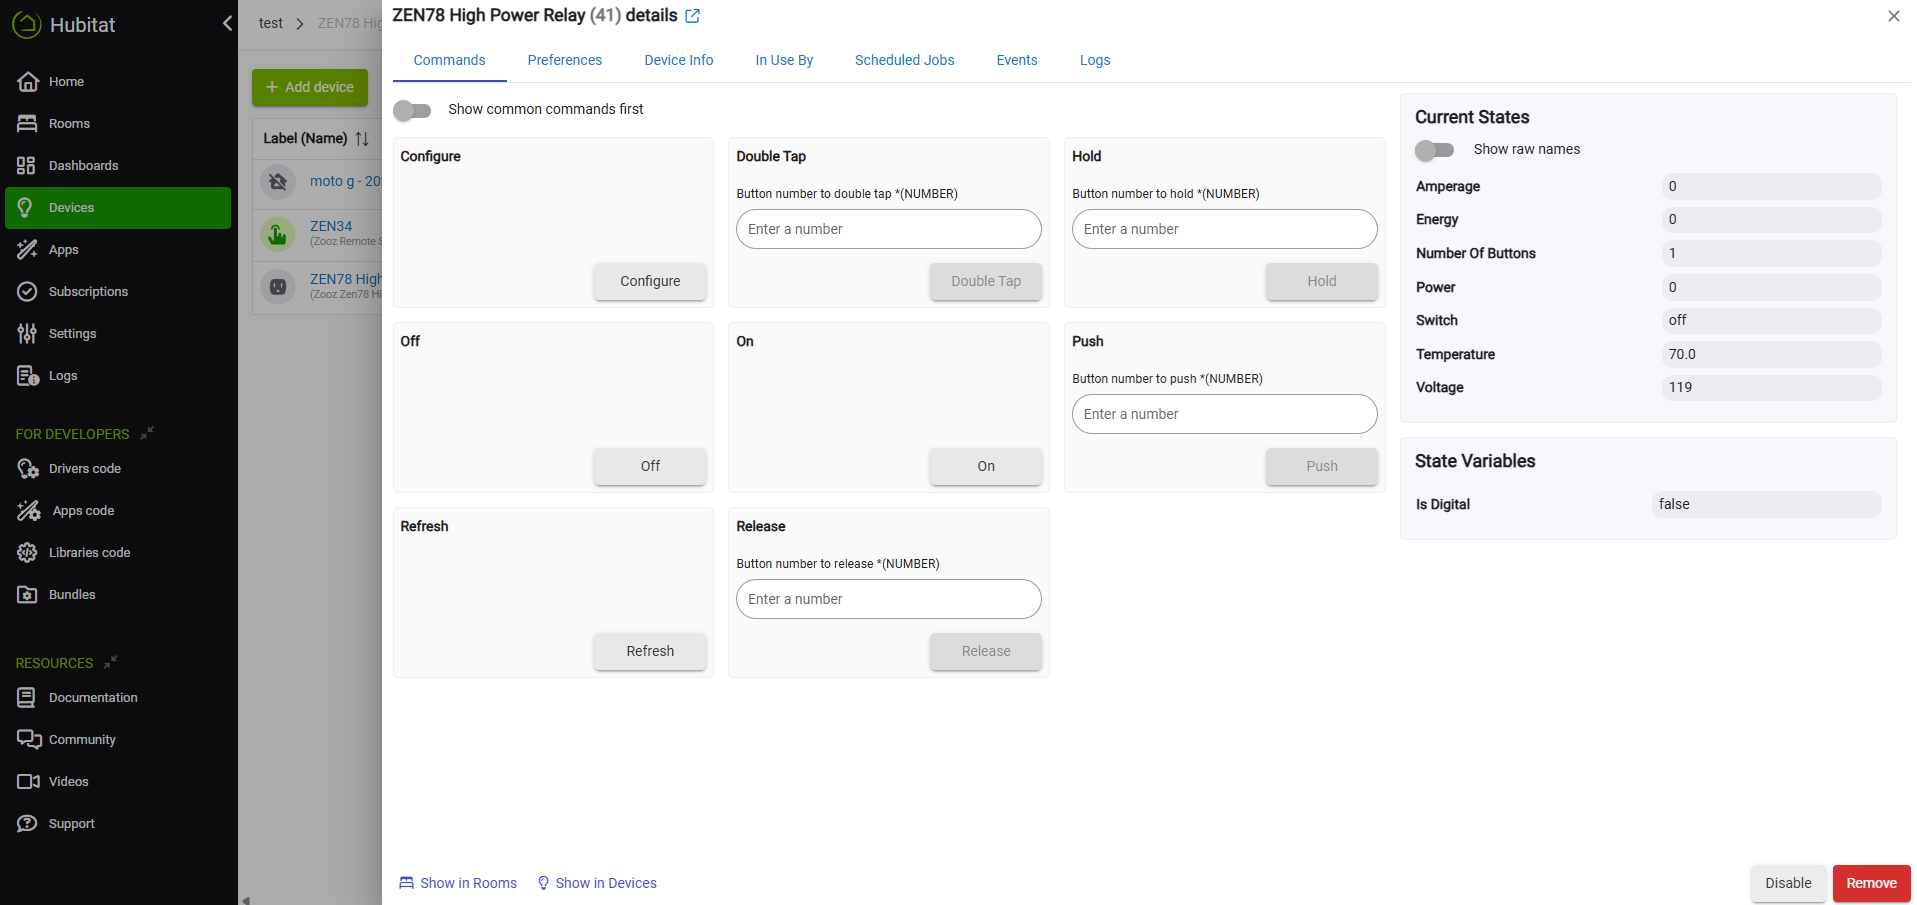Toggle Show common commands first
The height and width of the screenshot is (905, 1917).
tap(412, 110)
